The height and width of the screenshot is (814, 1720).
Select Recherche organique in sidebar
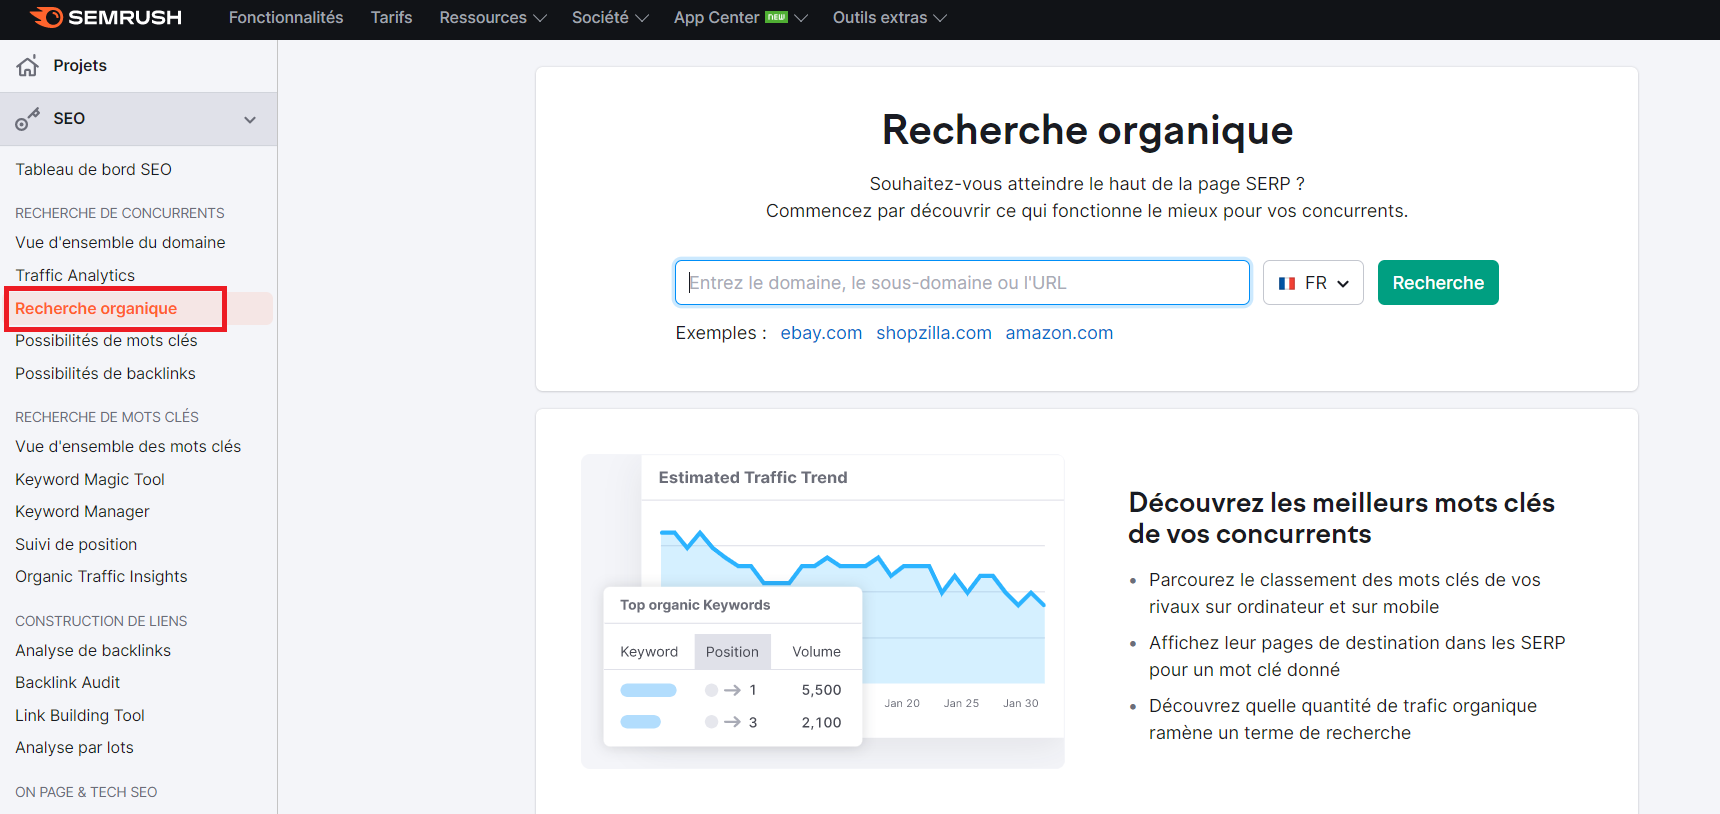point(96,309)
